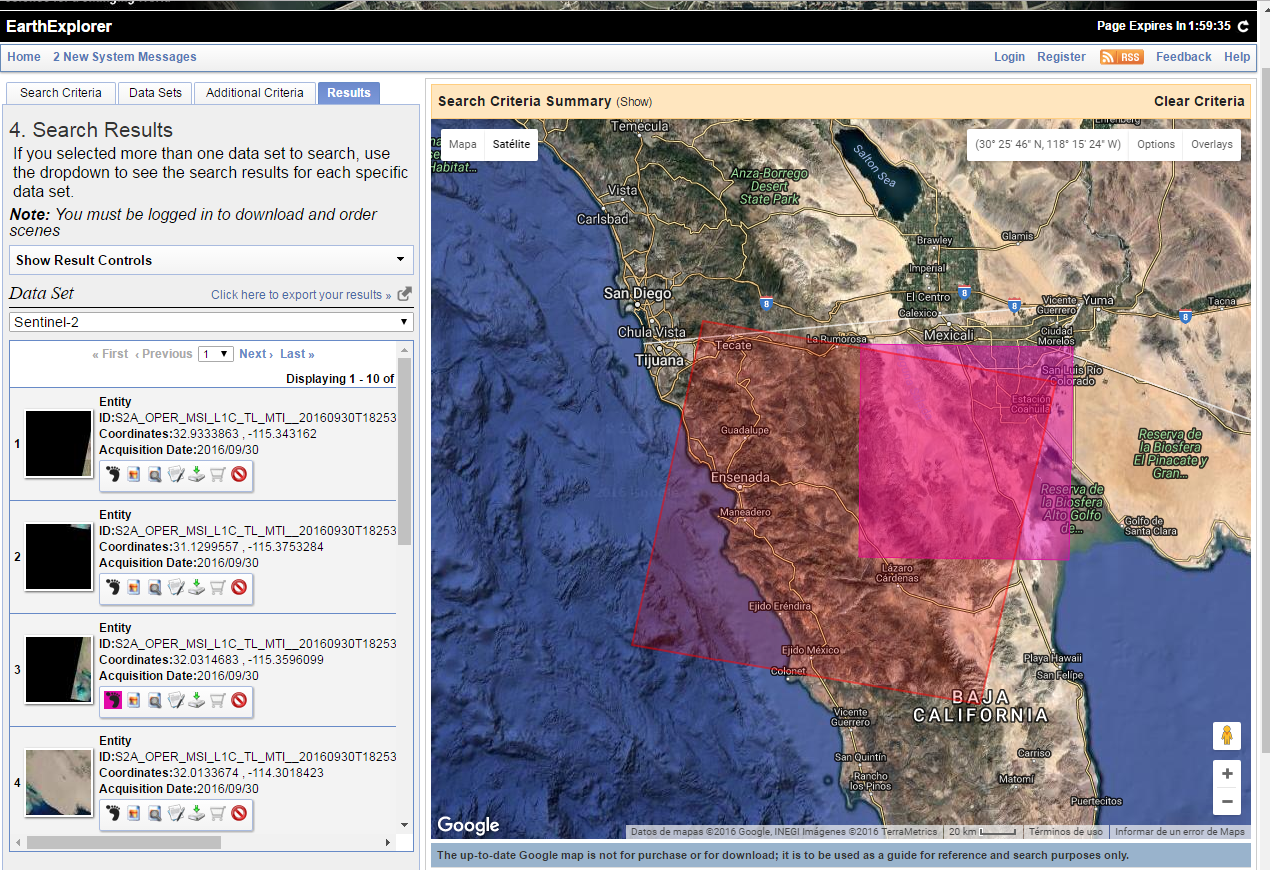The width and height of the screenshot is (1270, 870).
Task: Select the Street View pegman
Action: tap(1226, 737)
